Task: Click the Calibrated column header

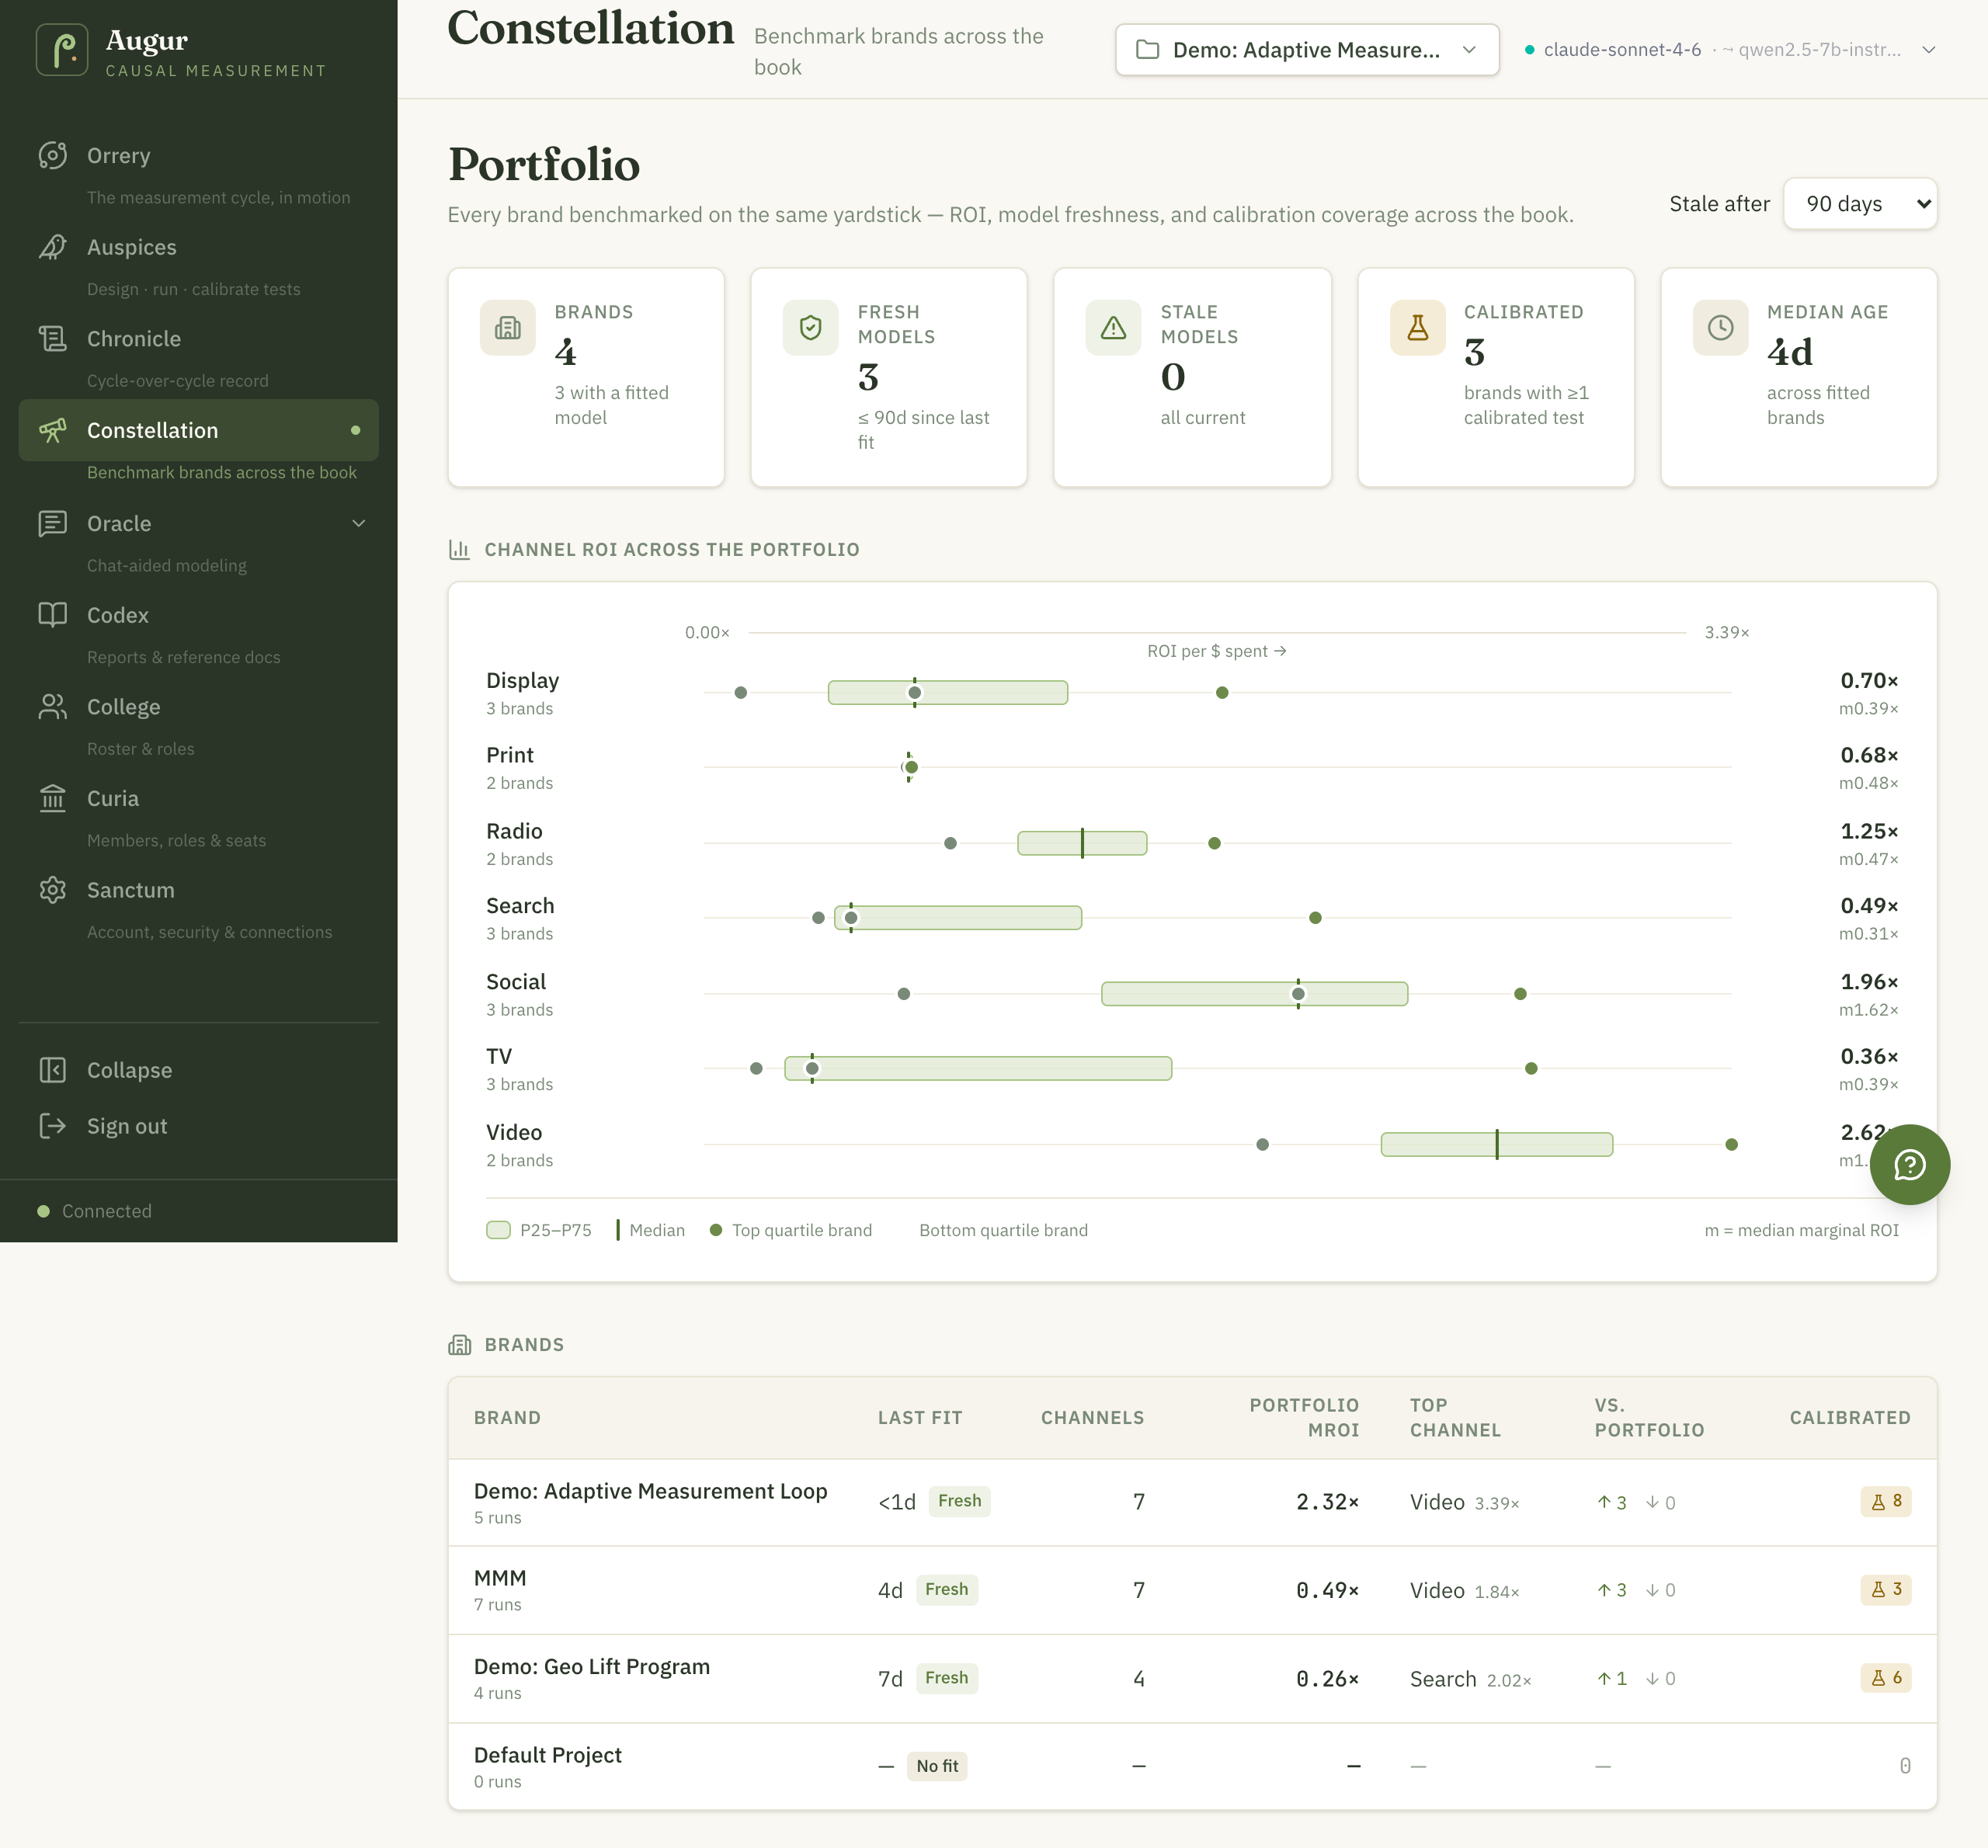Action: coord(1850,1417)
